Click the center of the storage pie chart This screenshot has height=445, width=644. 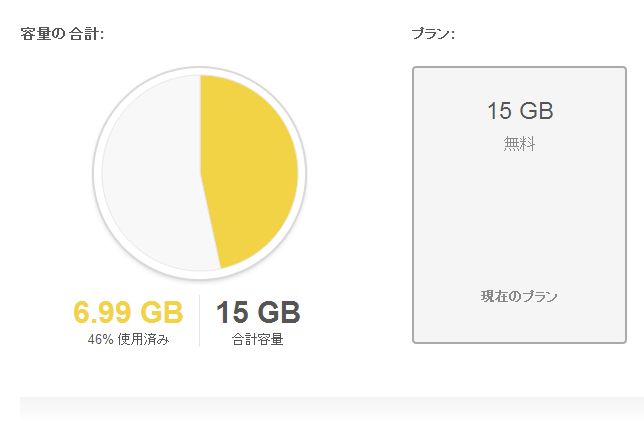tap(200, 173)
